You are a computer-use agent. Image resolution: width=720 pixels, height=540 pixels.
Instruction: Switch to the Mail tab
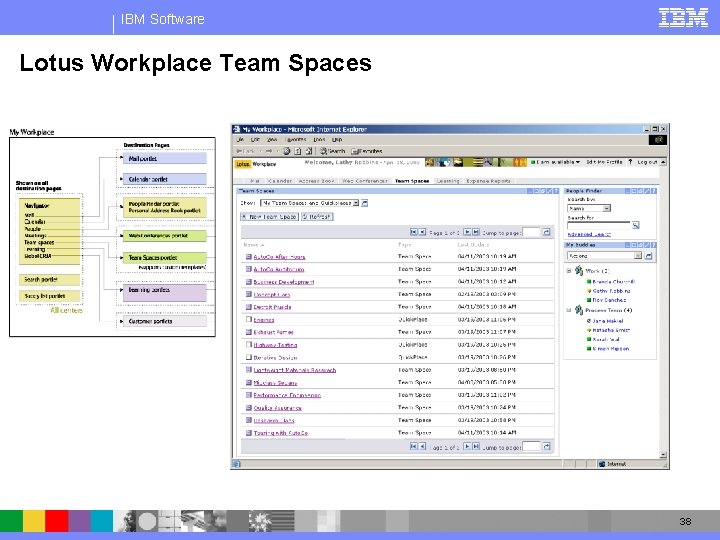pyautogui.click(x=255, y=181)
